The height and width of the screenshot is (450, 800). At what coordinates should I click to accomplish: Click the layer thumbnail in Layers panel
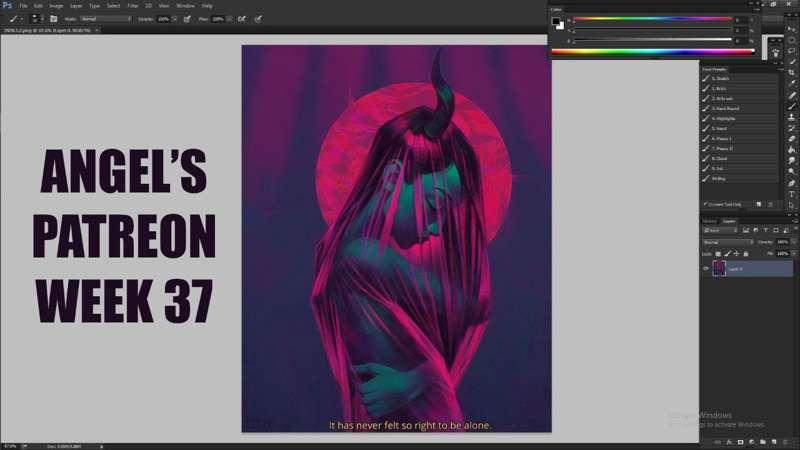point(719,268)
